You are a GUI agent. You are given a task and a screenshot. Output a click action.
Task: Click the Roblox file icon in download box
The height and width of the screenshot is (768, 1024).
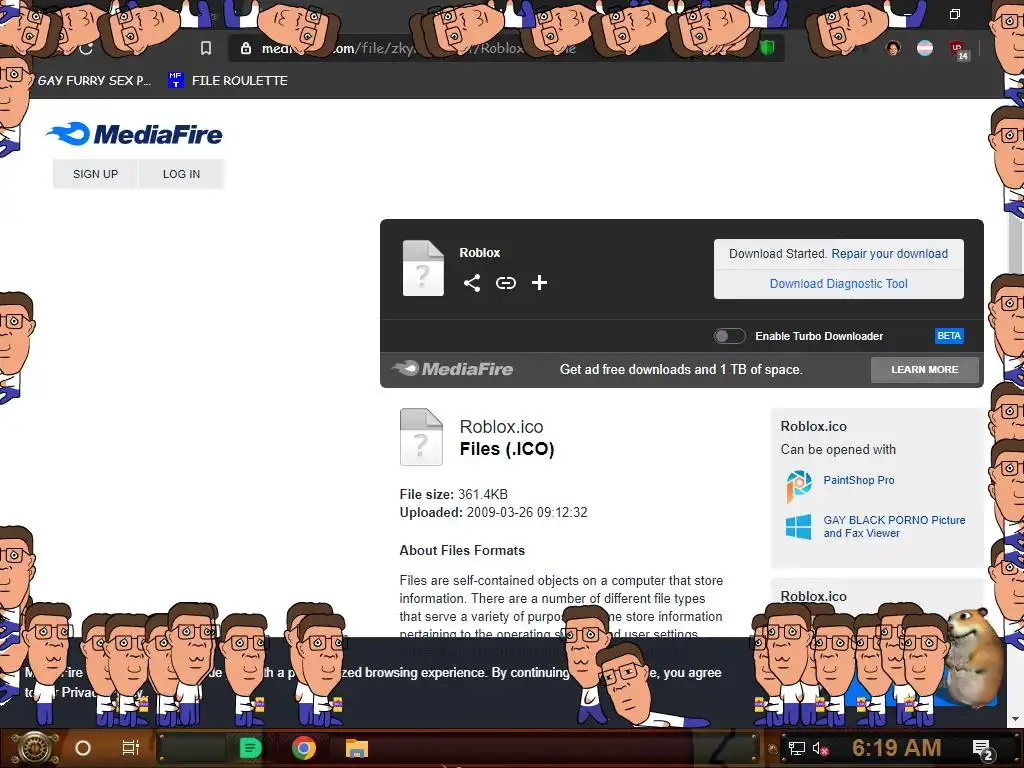coord(423,268)
